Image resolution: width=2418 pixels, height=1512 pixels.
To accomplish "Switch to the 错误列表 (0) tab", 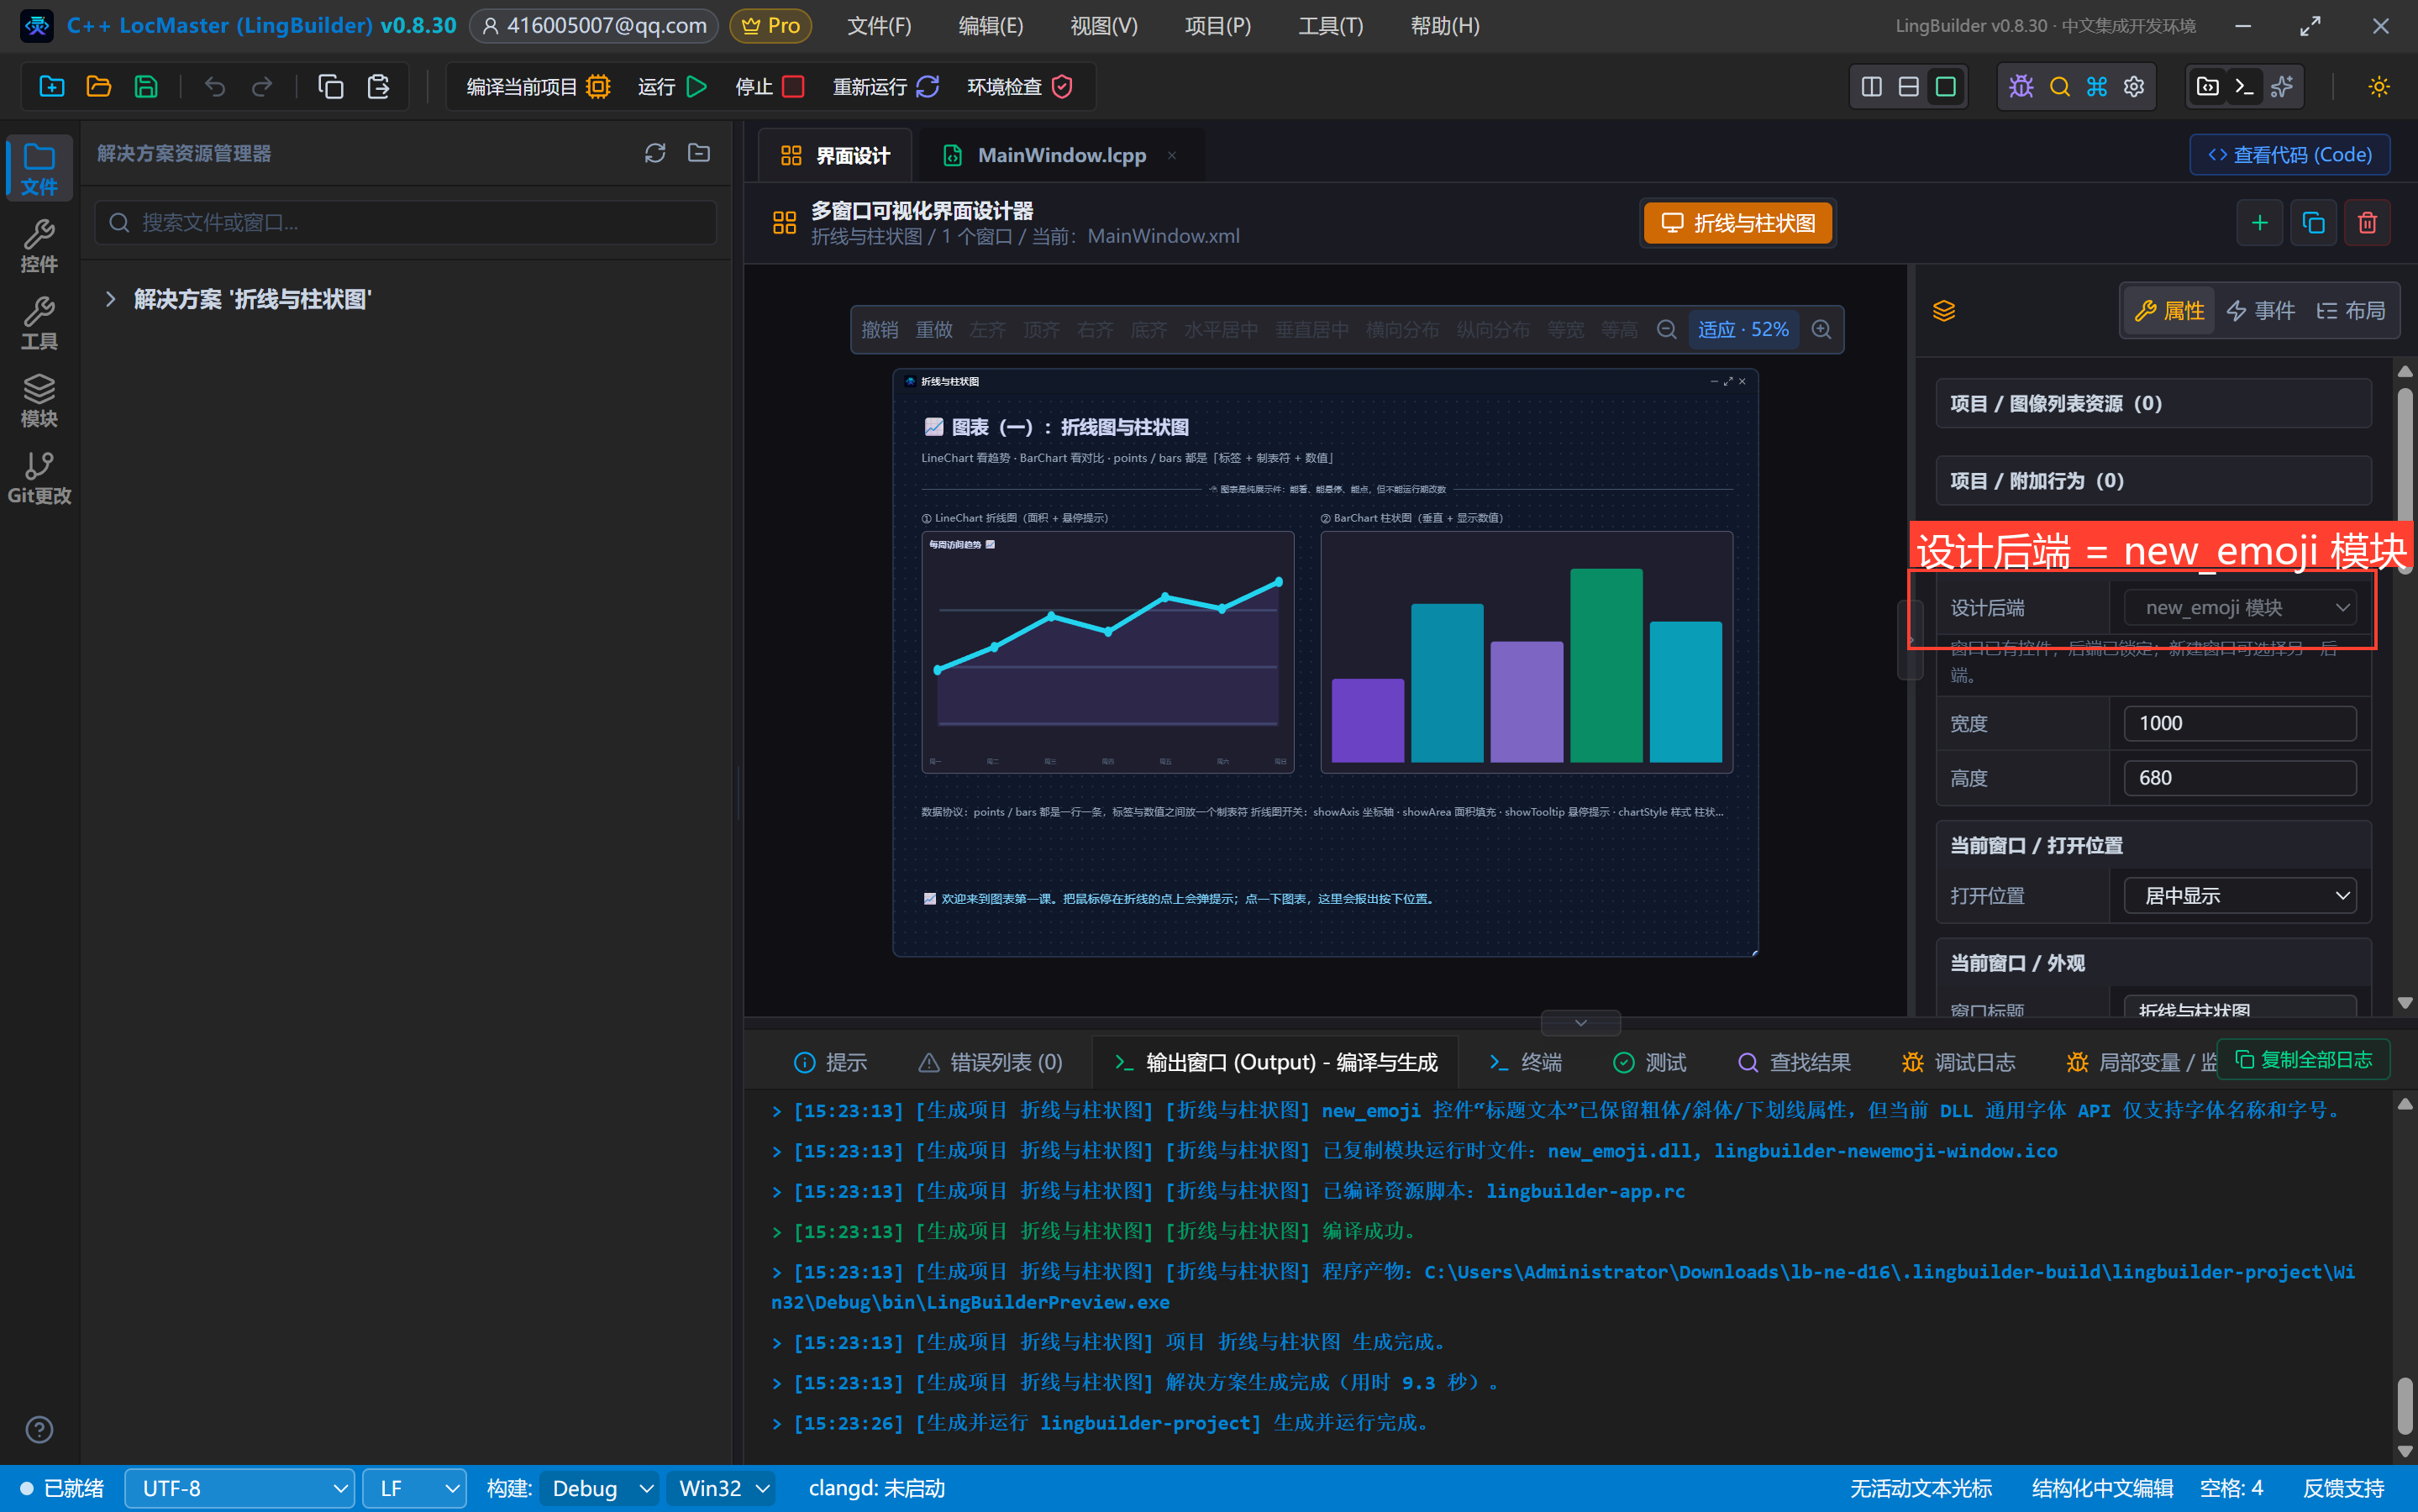I will point(990,1062).
